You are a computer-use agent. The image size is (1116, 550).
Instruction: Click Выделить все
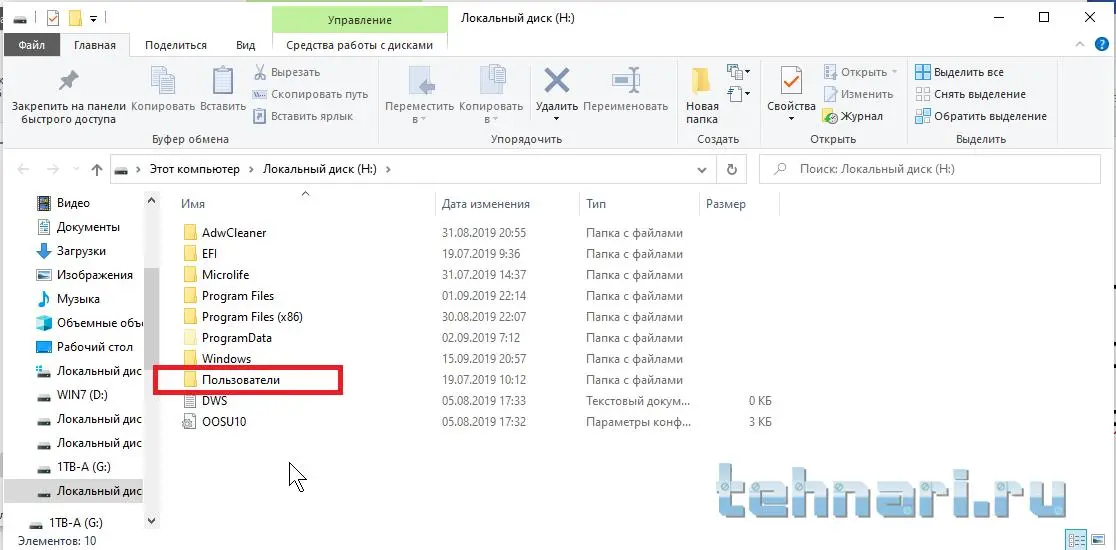point(959,73)
